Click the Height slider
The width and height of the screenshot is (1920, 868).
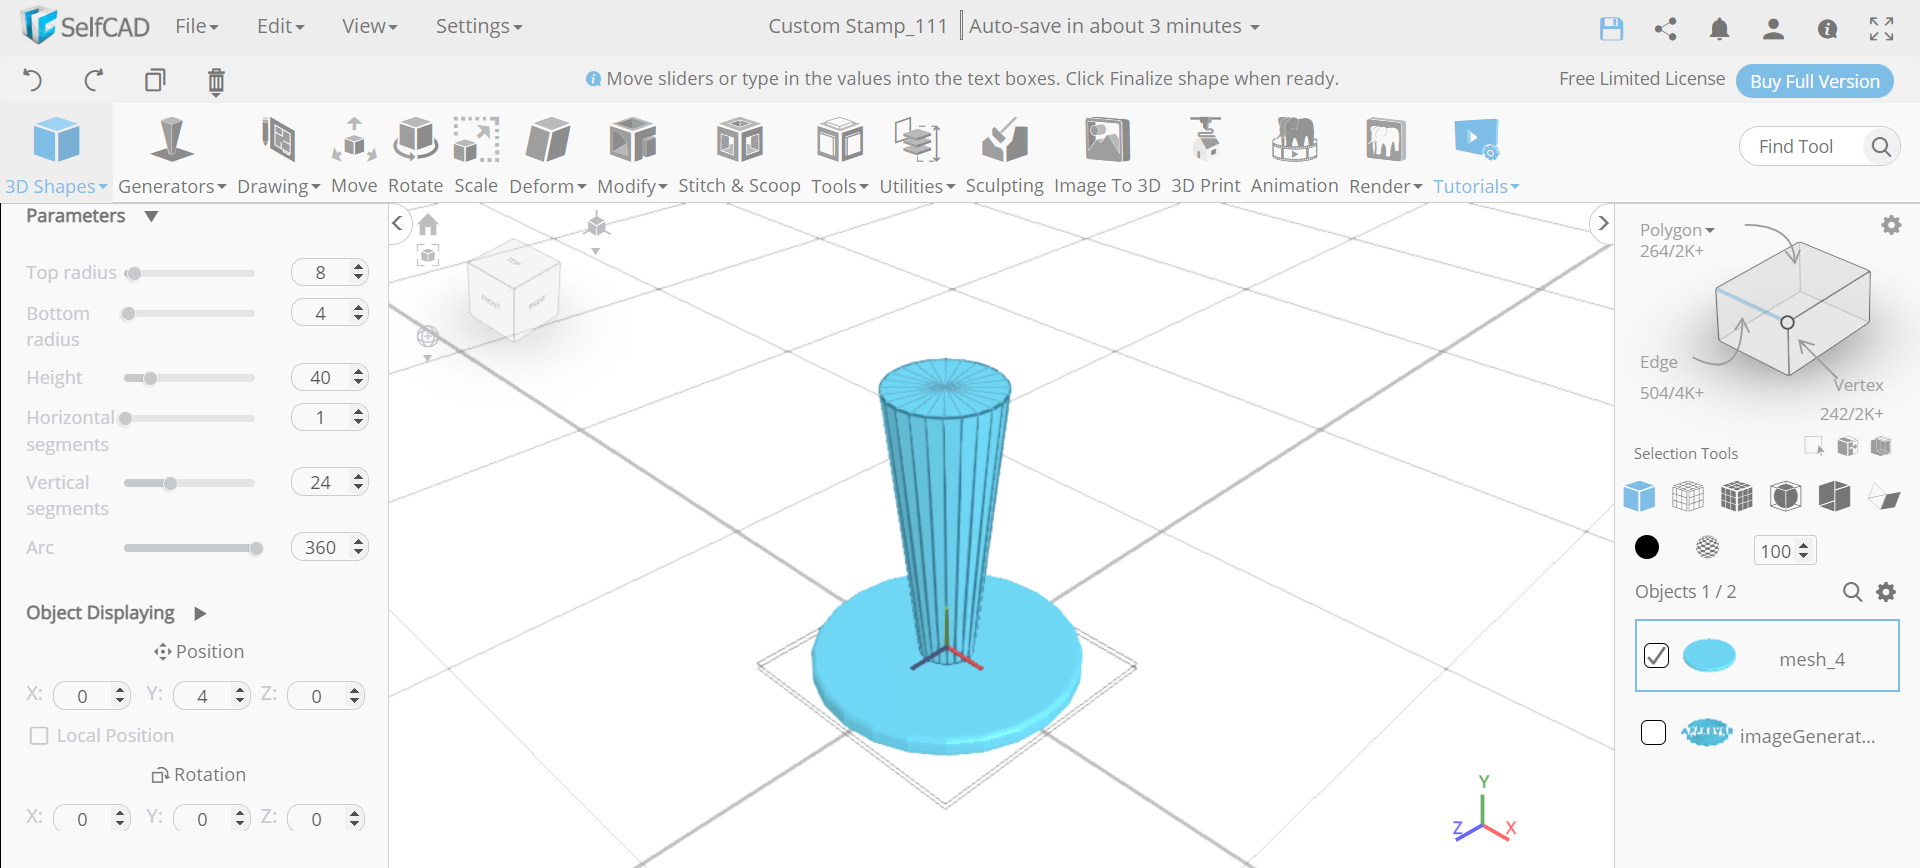[x=189, y=378]
